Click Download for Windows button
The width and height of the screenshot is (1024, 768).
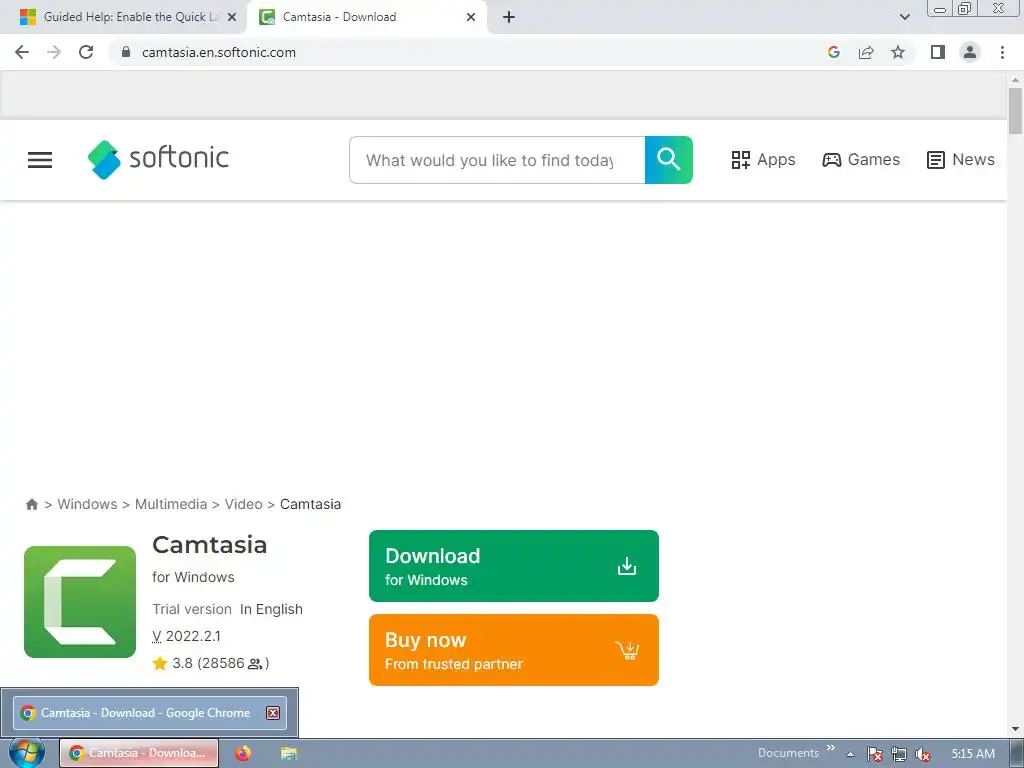[514, 566]
